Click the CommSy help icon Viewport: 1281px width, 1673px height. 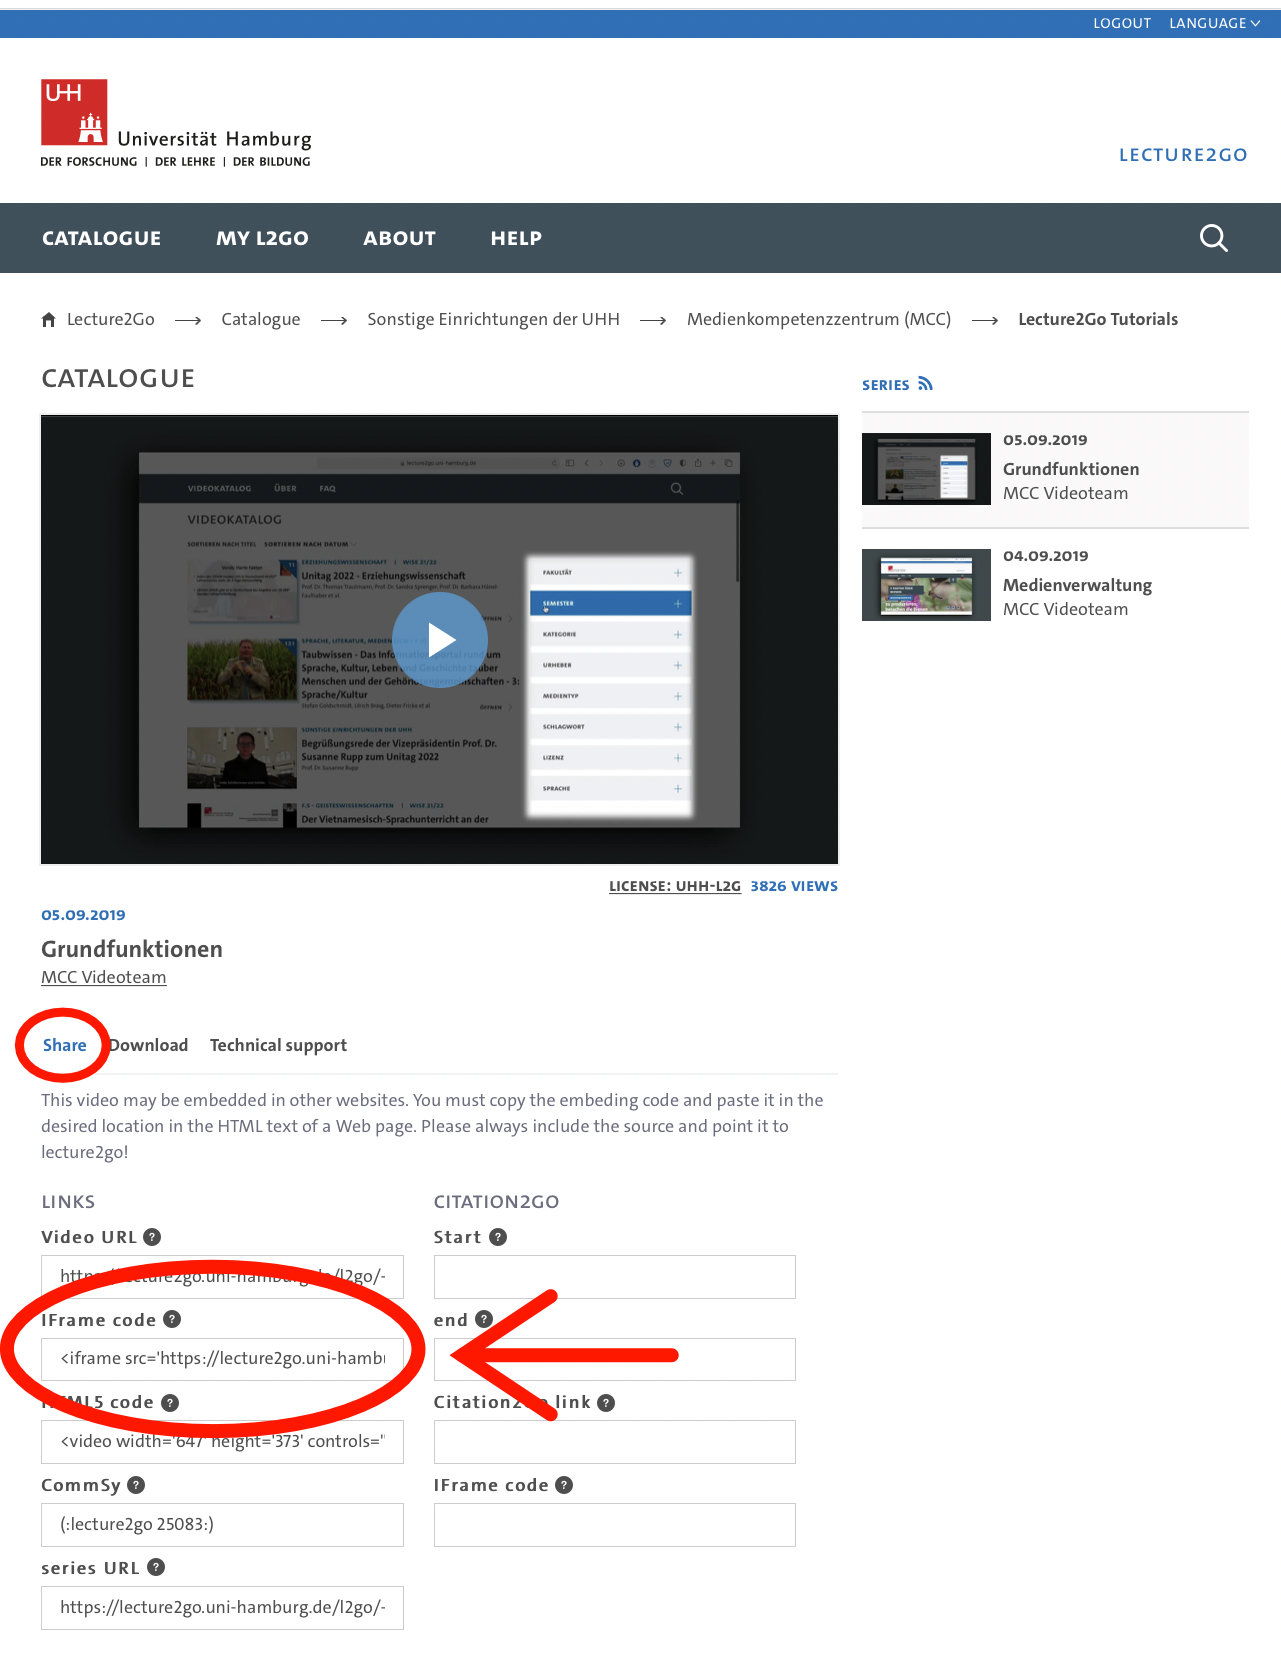tap(136, 1485)
